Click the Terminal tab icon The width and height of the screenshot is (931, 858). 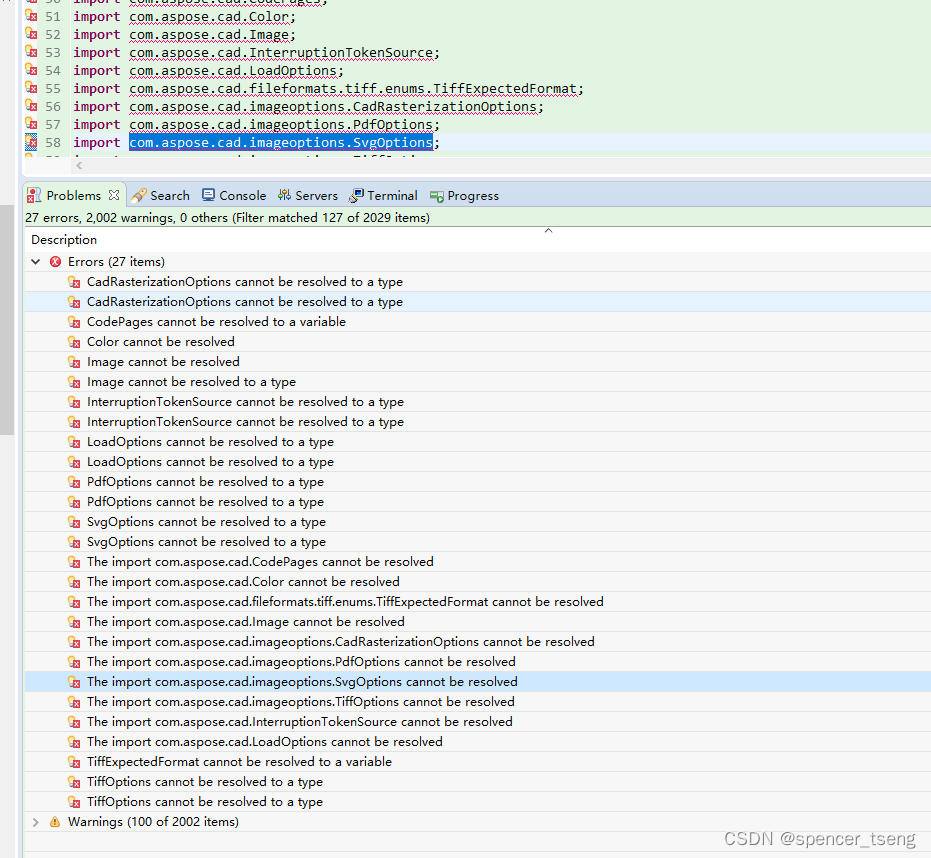pyautogui.click(x=356, y=195)
